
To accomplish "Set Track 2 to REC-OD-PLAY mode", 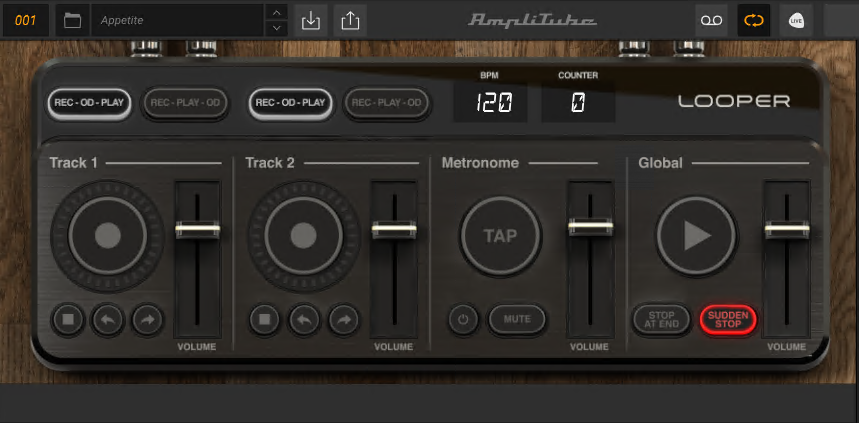I will pos(289,102).
